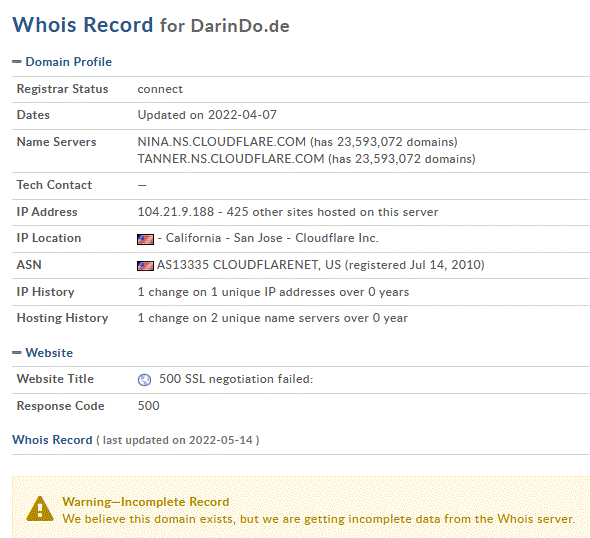Click the Domain Profile heading text
The height and width of the screenshot is (538, 590).
click(68, 62)
